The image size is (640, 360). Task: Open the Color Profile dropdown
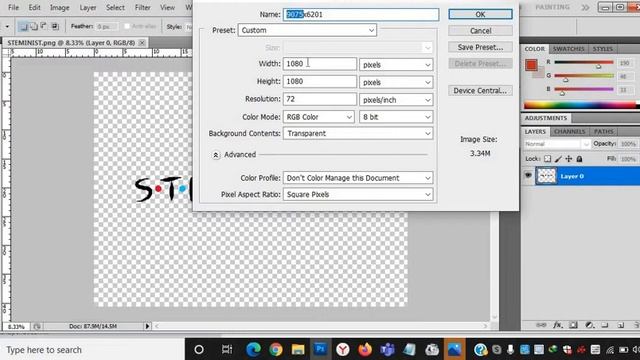[358, 178]
